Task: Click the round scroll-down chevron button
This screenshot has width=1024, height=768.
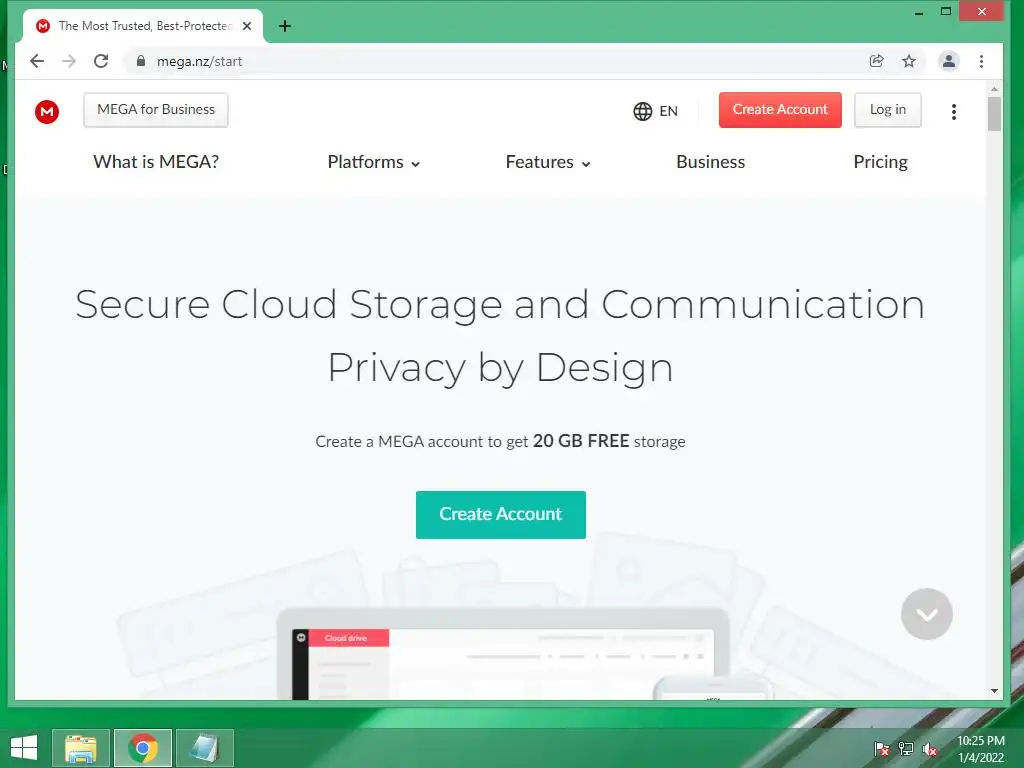Action: pos(927,614)
